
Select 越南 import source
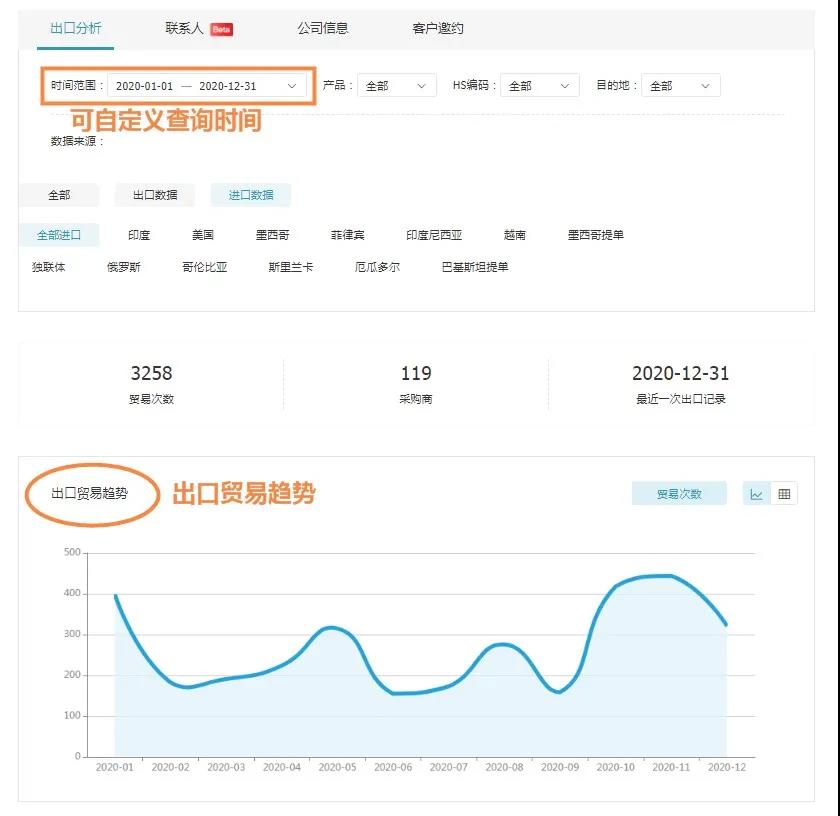pos(515,235)
